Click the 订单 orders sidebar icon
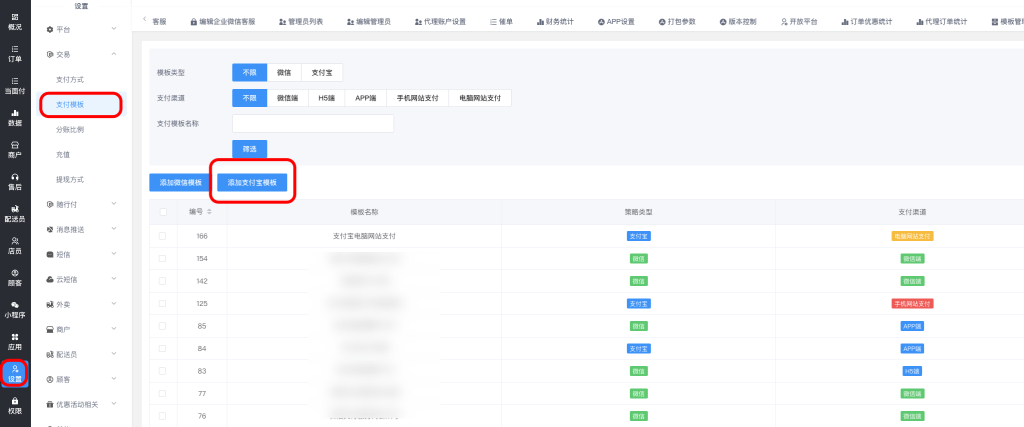This screenshot has height=427, width=1024. 14,53
